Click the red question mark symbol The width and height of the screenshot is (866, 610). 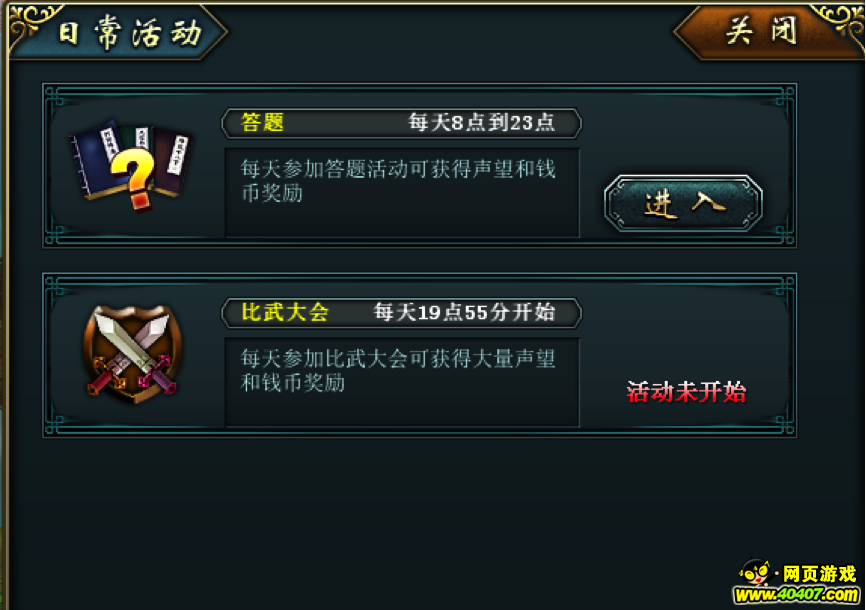tap(134, 178)
